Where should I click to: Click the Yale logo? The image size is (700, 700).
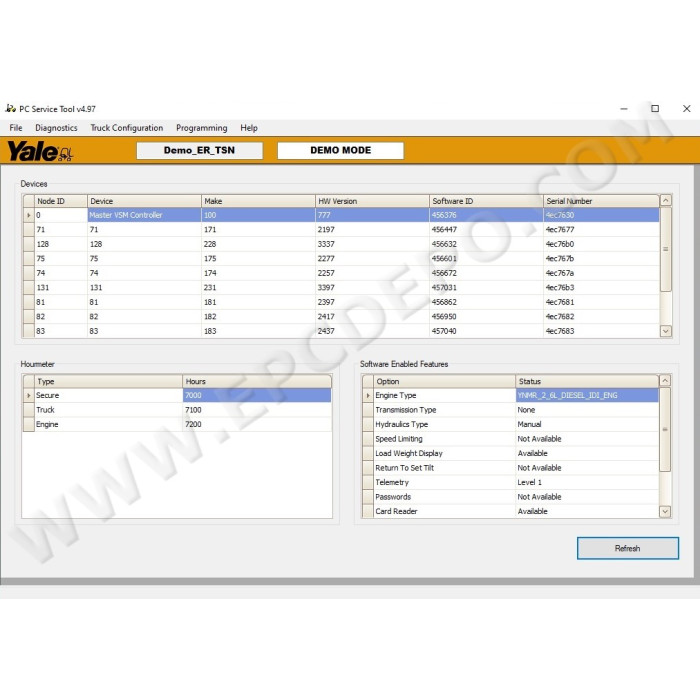tap(40, 151)
